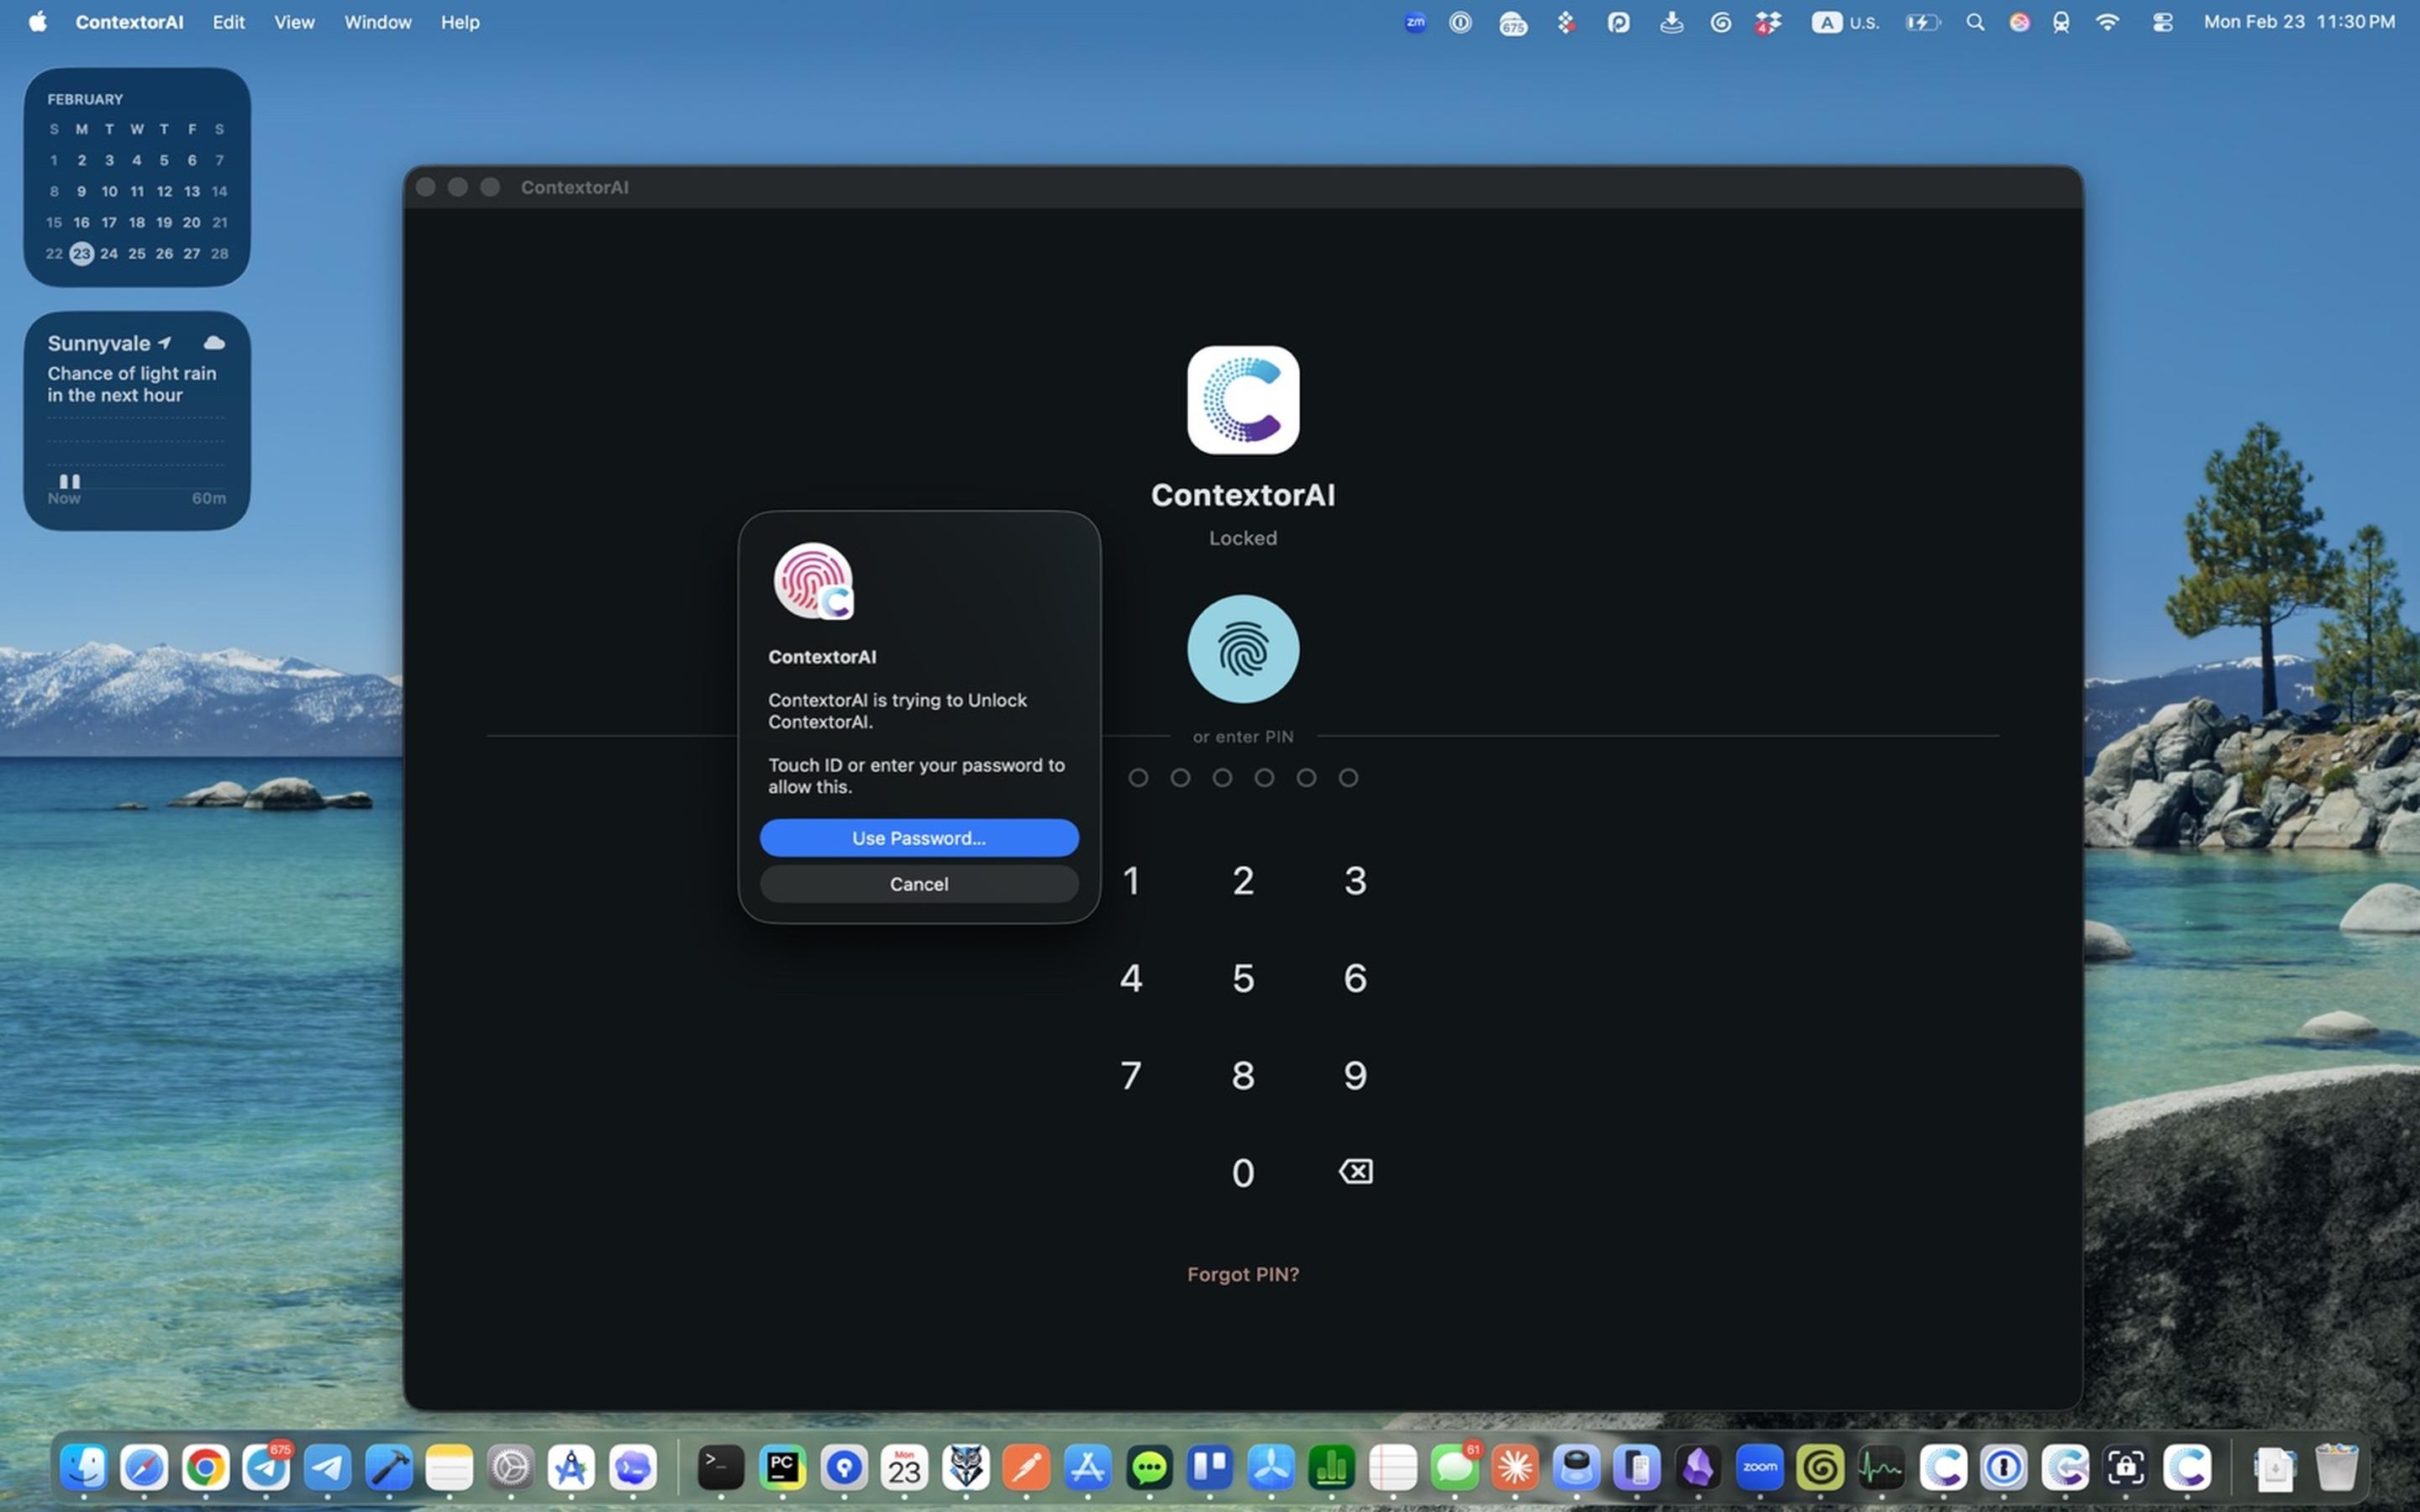Open 1Password from the menu bar

coord(1462,21)
